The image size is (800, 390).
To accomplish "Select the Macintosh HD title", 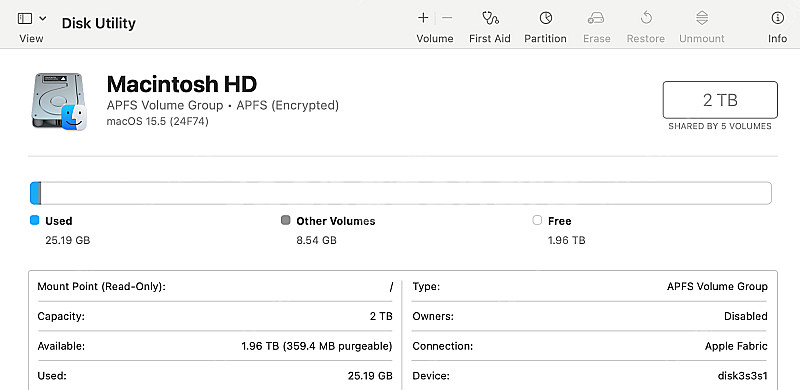I will (182, 84).
